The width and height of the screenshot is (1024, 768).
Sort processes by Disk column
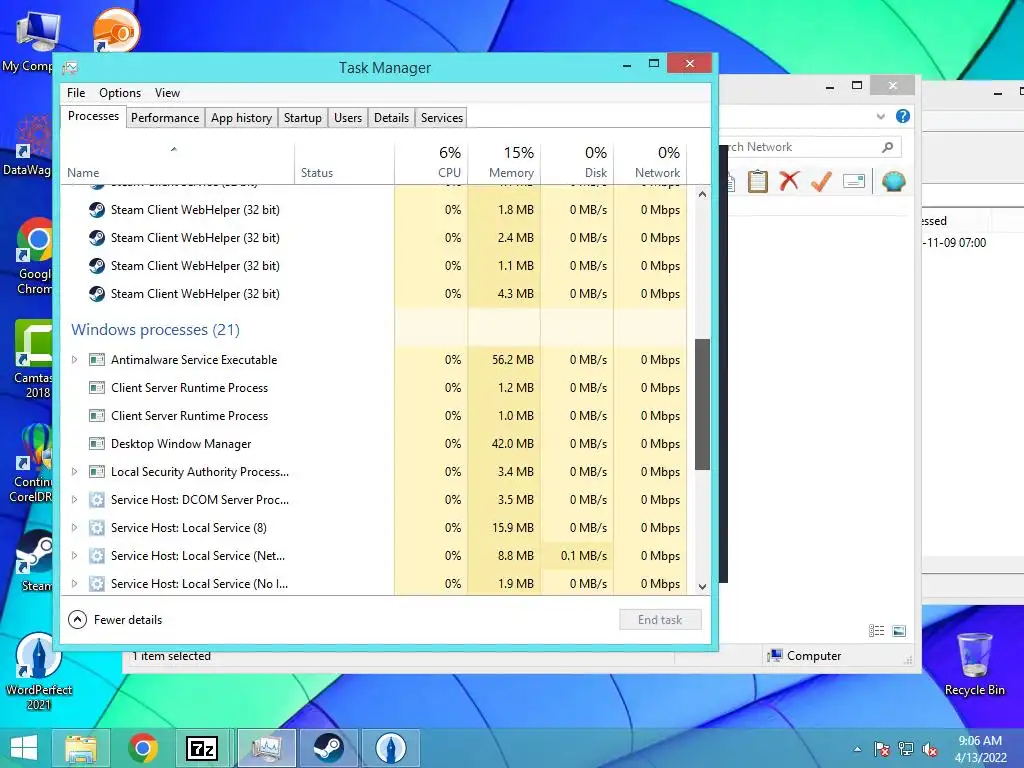coord(577,162)
